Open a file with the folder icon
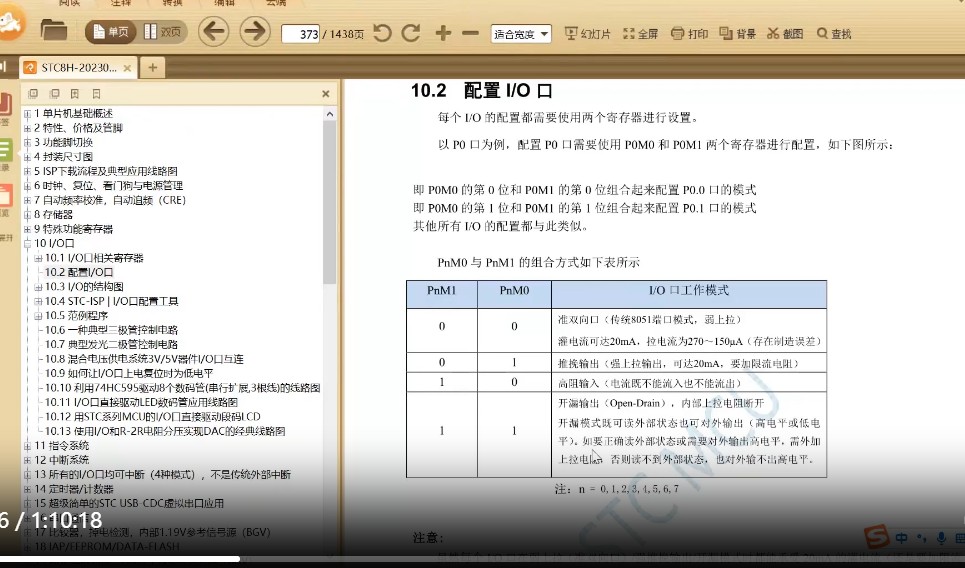This screenshot has height=568, width=965. point(54,30)
